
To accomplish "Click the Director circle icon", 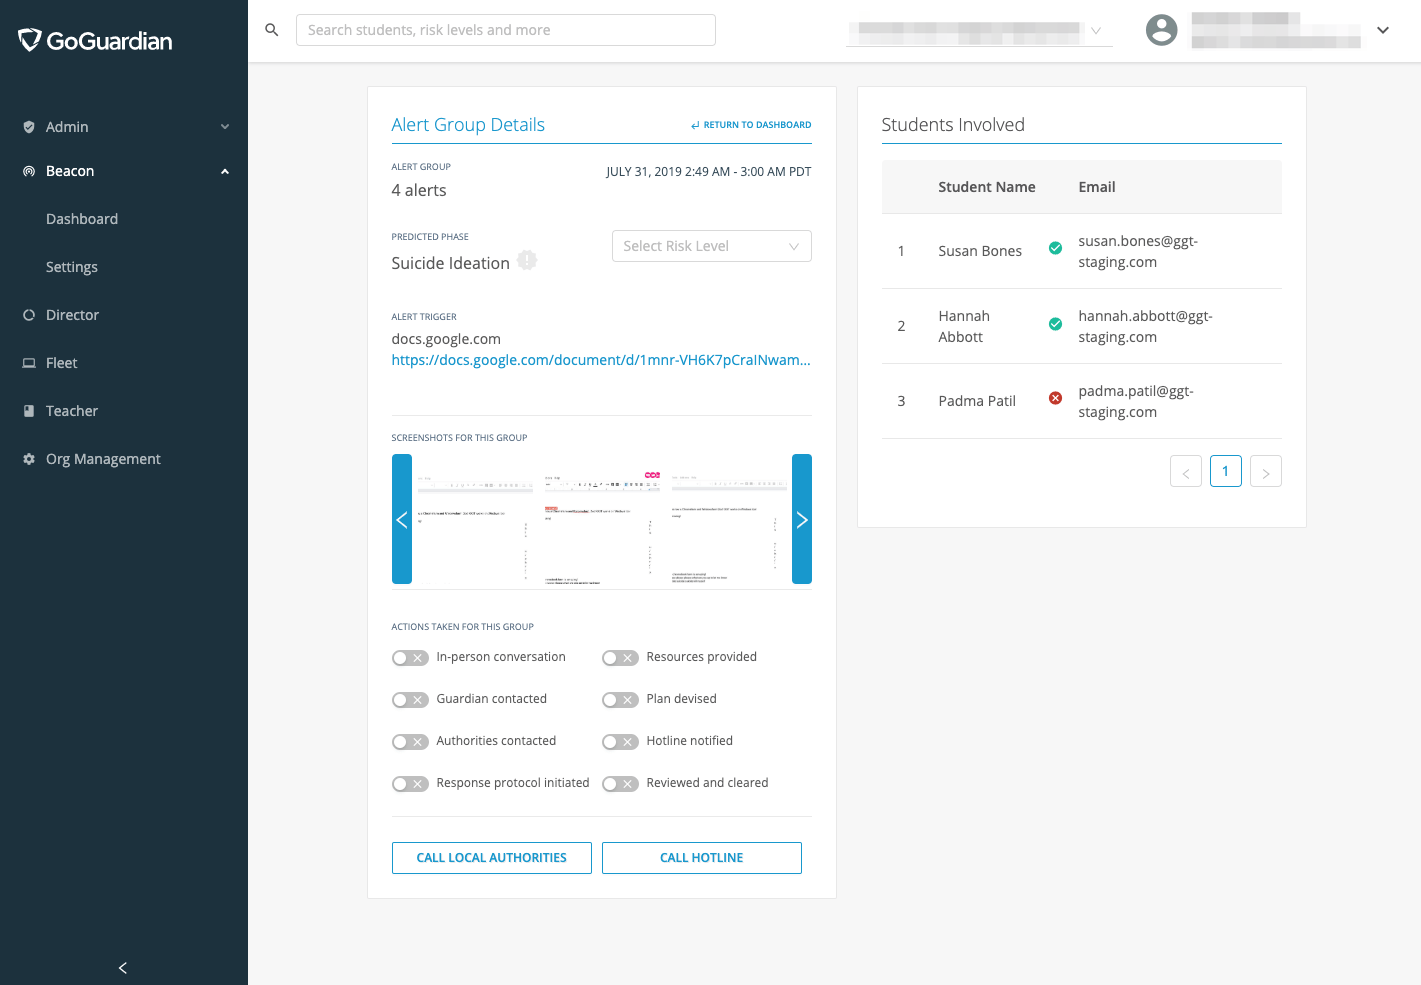I will tap(29, 315).
